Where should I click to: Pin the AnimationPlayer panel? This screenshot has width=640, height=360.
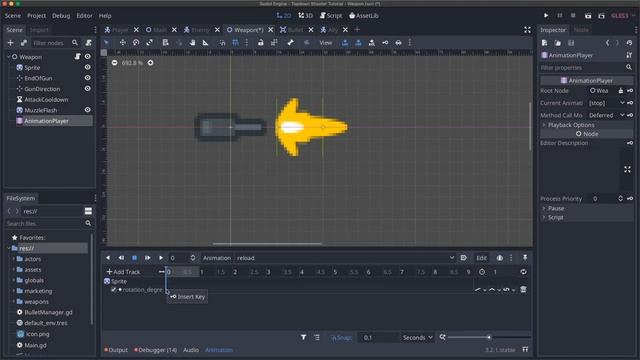525,258
